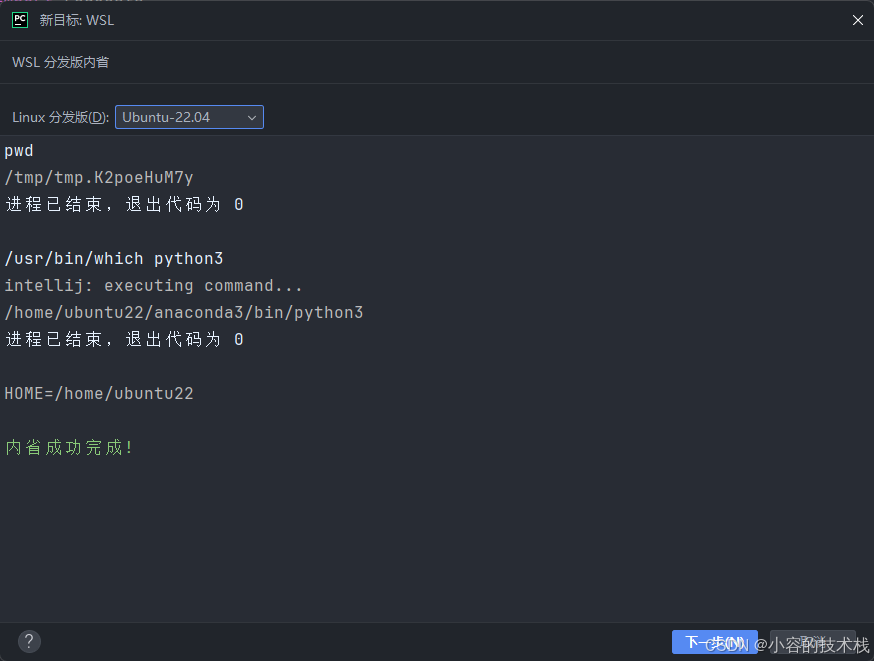Click the 'intellij: executing command...' line
Screen dimensions: 874x661
153,285
